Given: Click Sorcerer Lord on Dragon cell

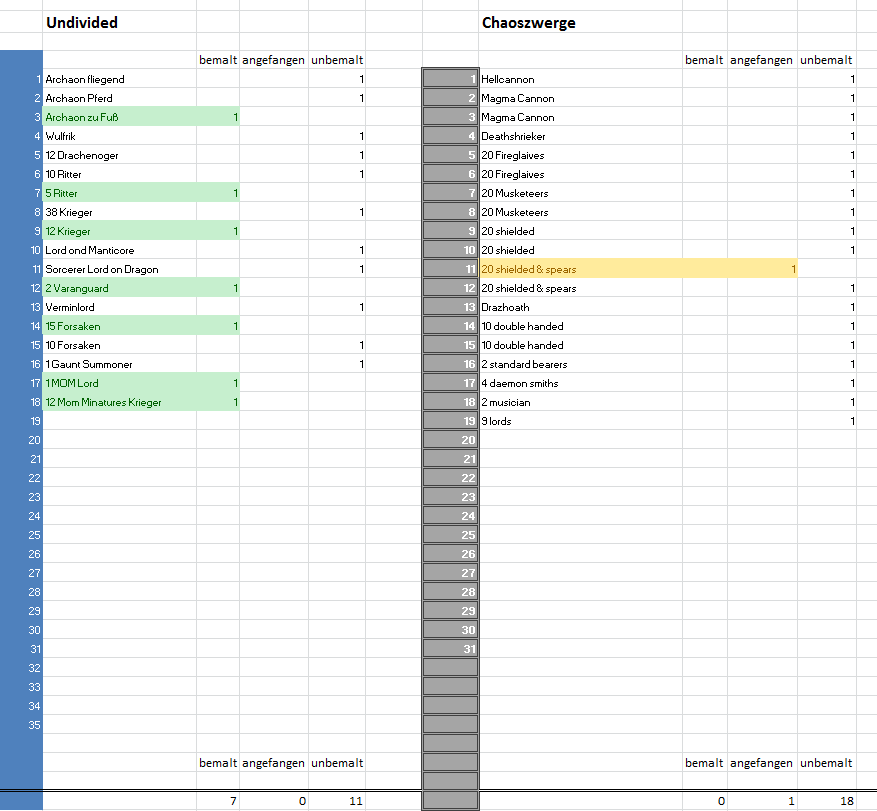Looking at the screenshot, I should point(120,270).
